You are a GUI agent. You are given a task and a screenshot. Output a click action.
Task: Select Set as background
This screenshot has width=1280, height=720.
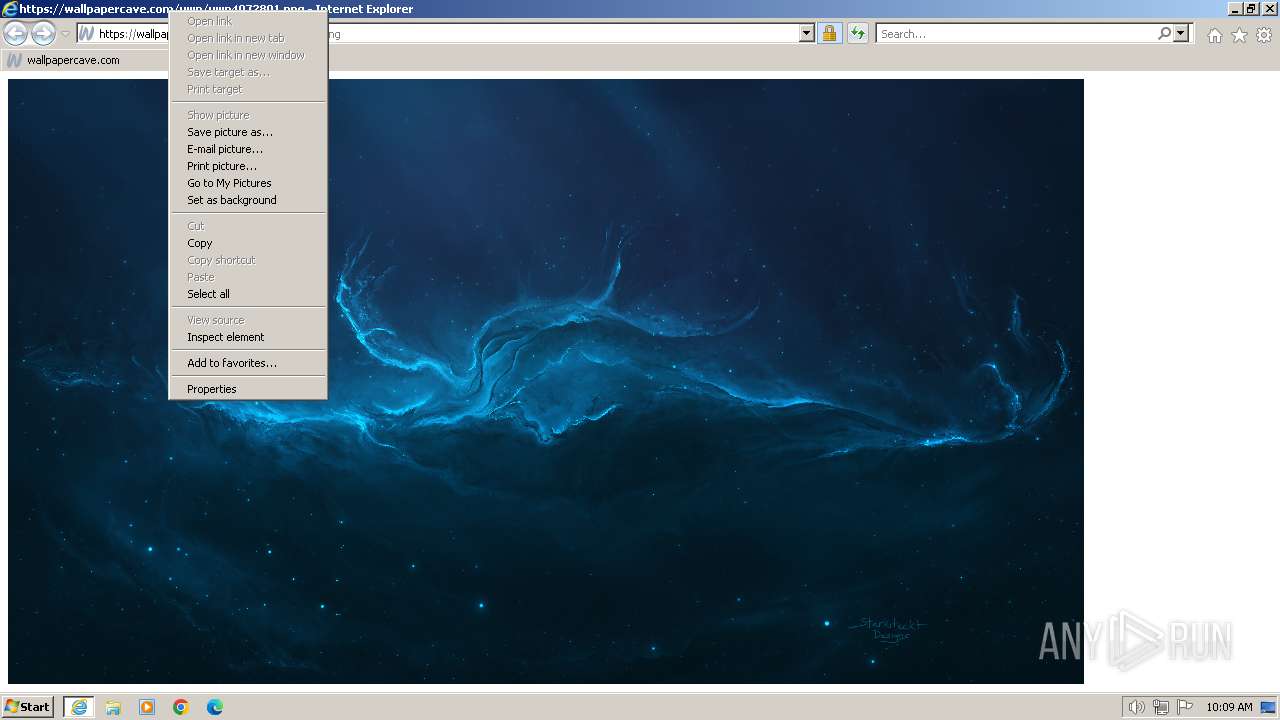pos(247,200)
